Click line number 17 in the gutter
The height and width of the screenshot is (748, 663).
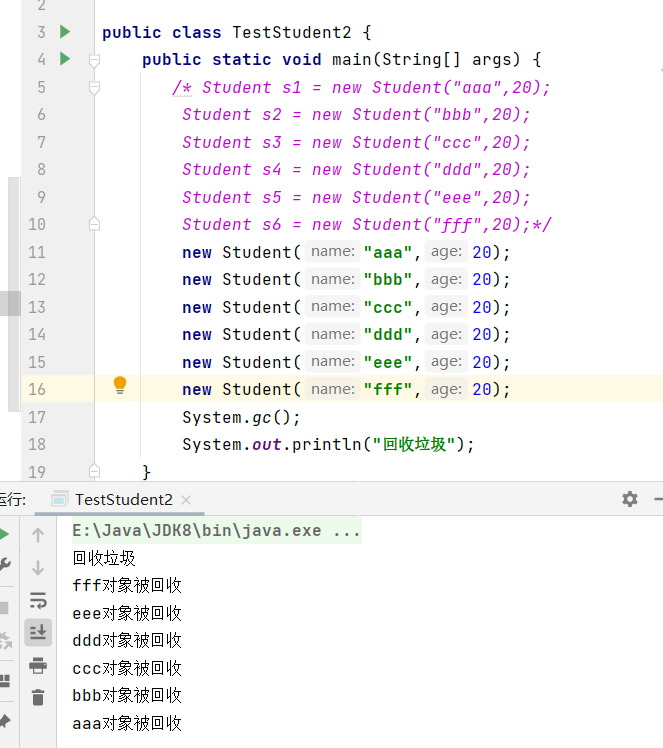point(37,417)
